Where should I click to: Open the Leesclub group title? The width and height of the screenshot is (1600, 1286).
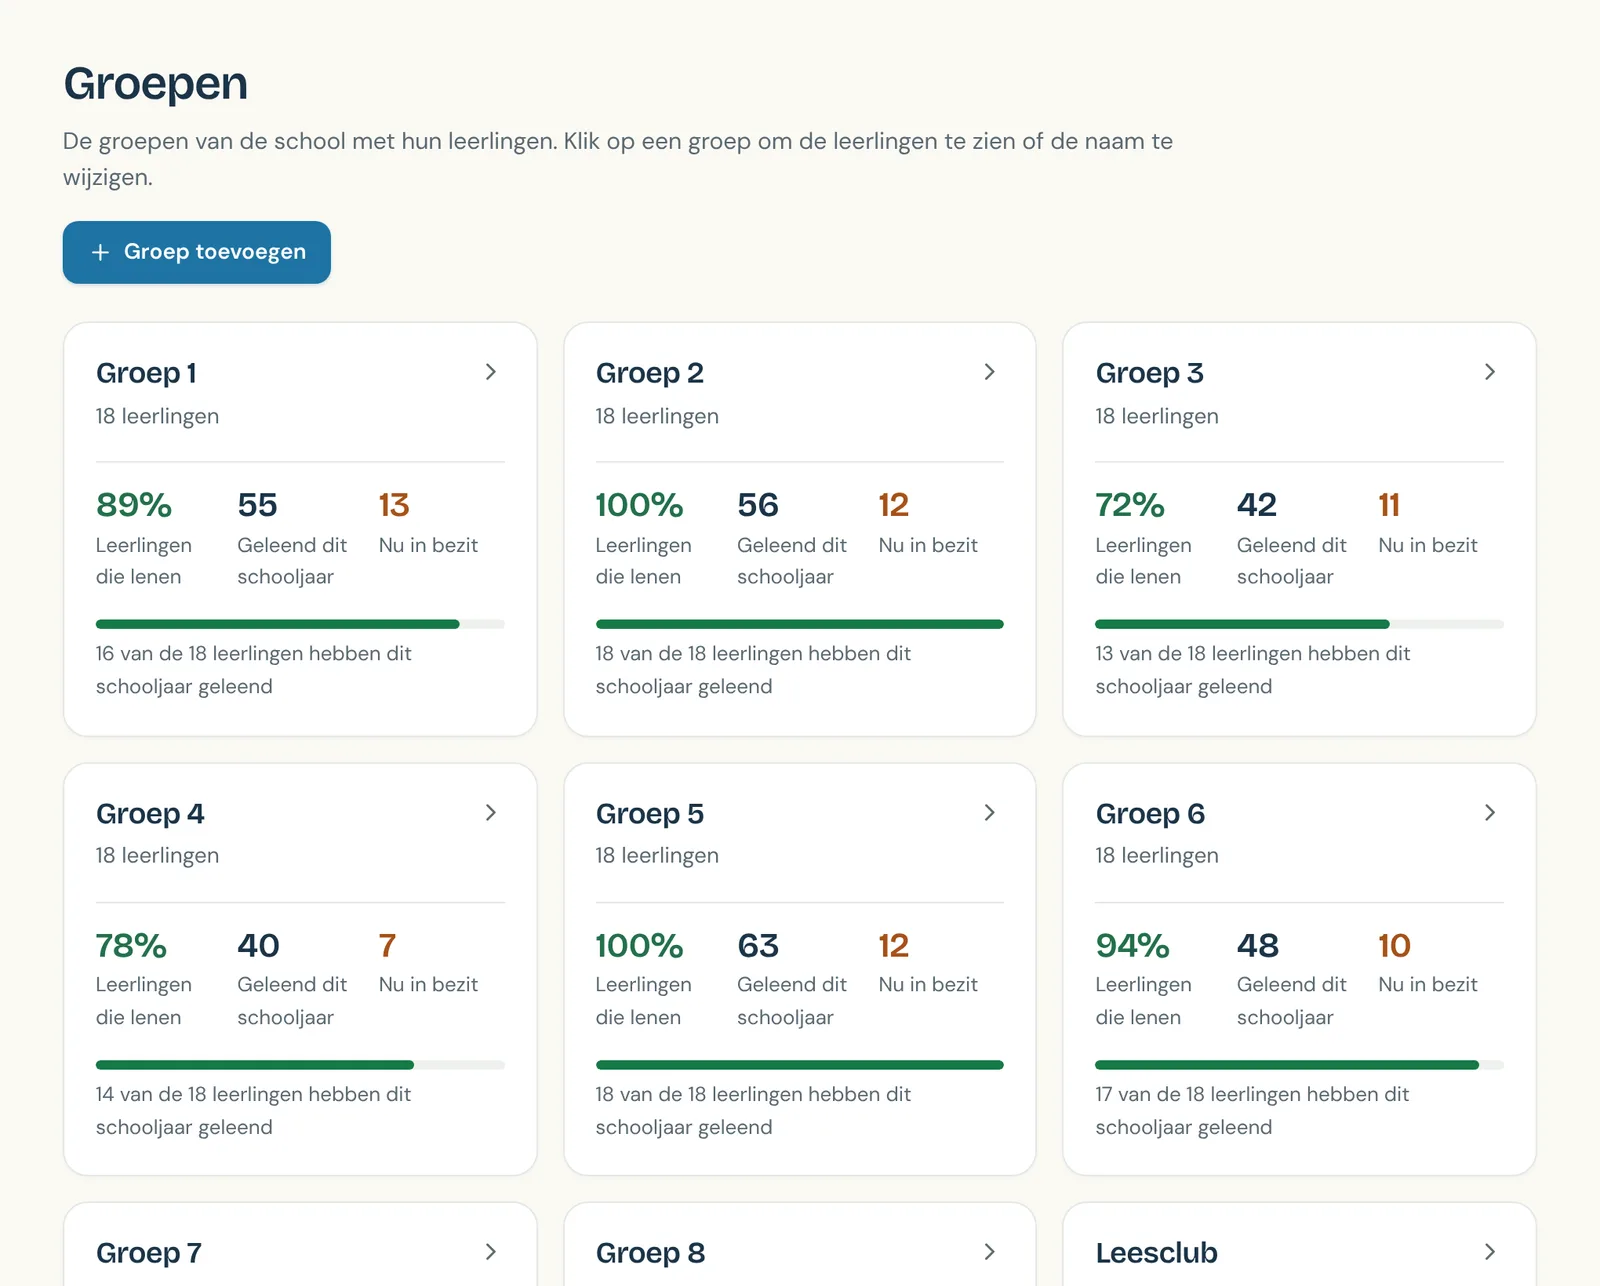pos(1157,1253)
